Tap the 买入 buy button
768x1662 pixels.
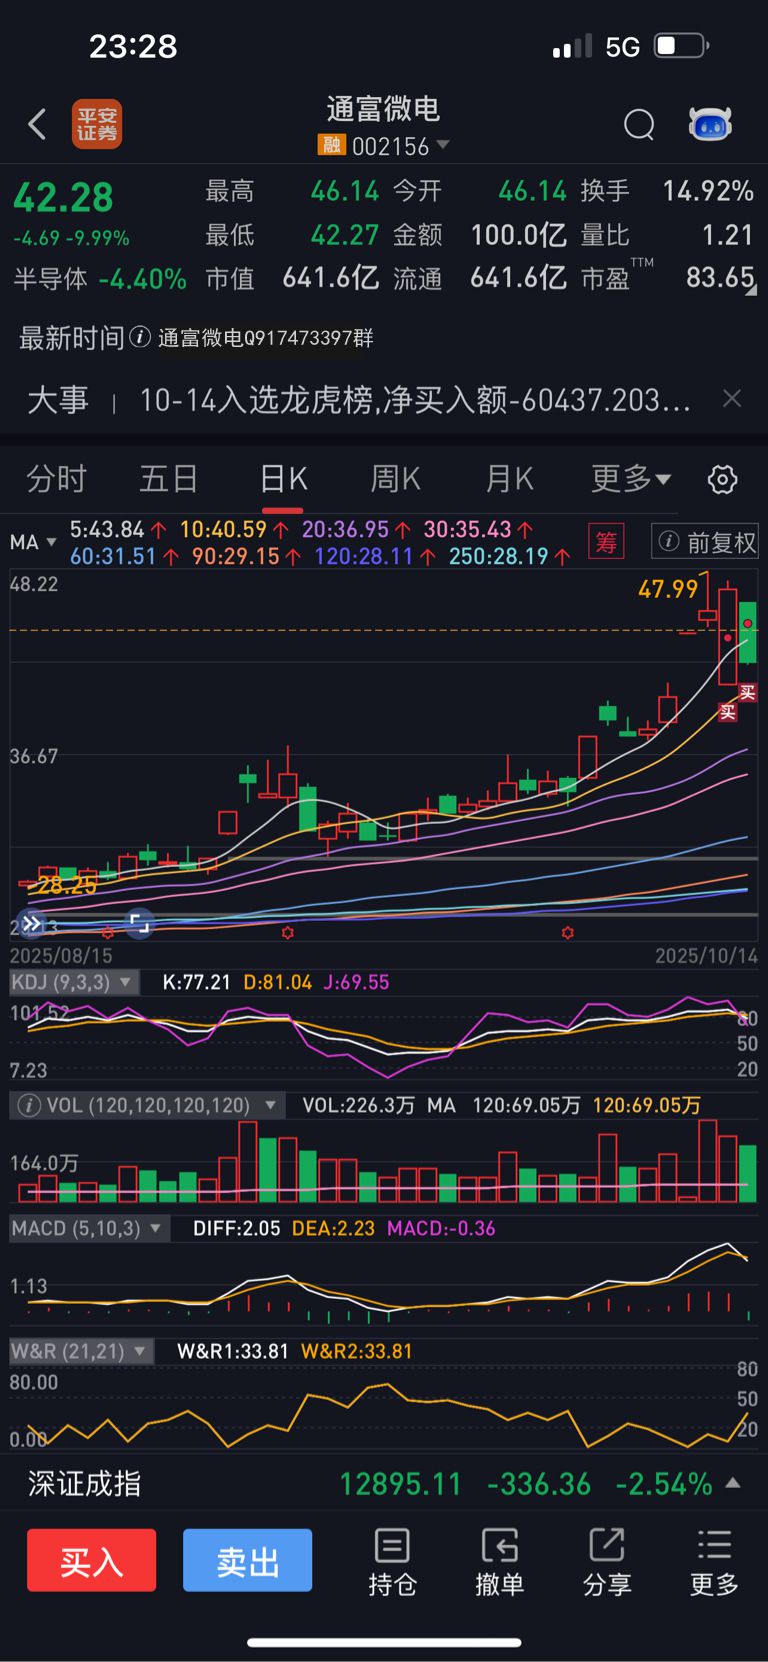click(x=91, y=1560)
